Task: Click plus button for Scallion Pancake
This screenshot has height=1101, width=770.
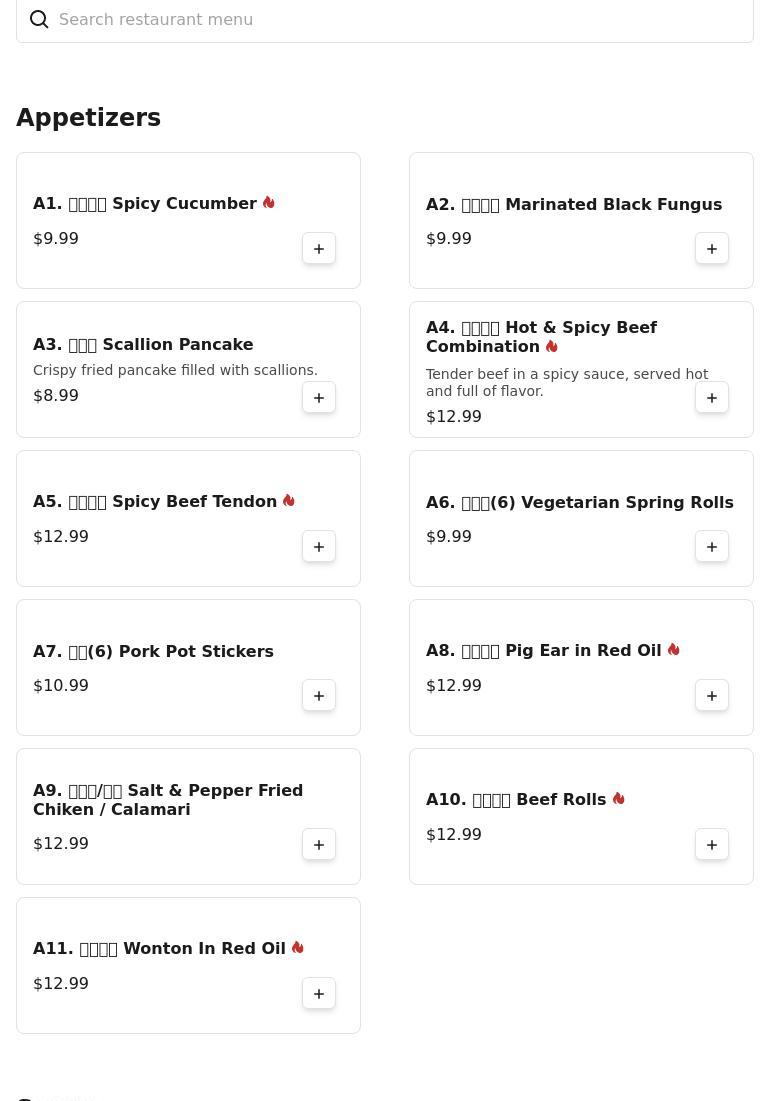Action: tap(319, 398)
